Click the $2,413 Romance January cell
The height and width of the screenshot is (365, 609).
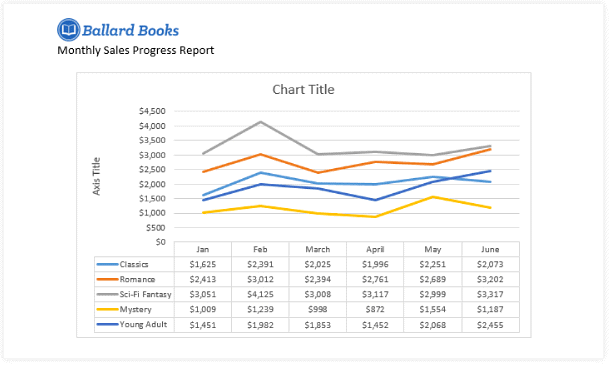203,280
